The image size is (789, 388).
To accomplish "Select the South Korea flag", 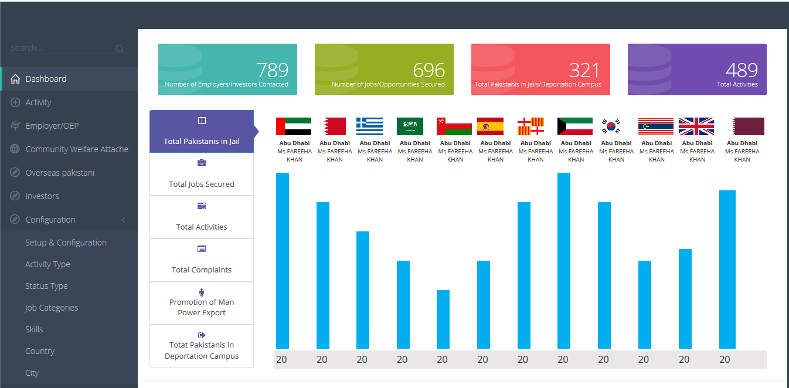I will 611,126.
